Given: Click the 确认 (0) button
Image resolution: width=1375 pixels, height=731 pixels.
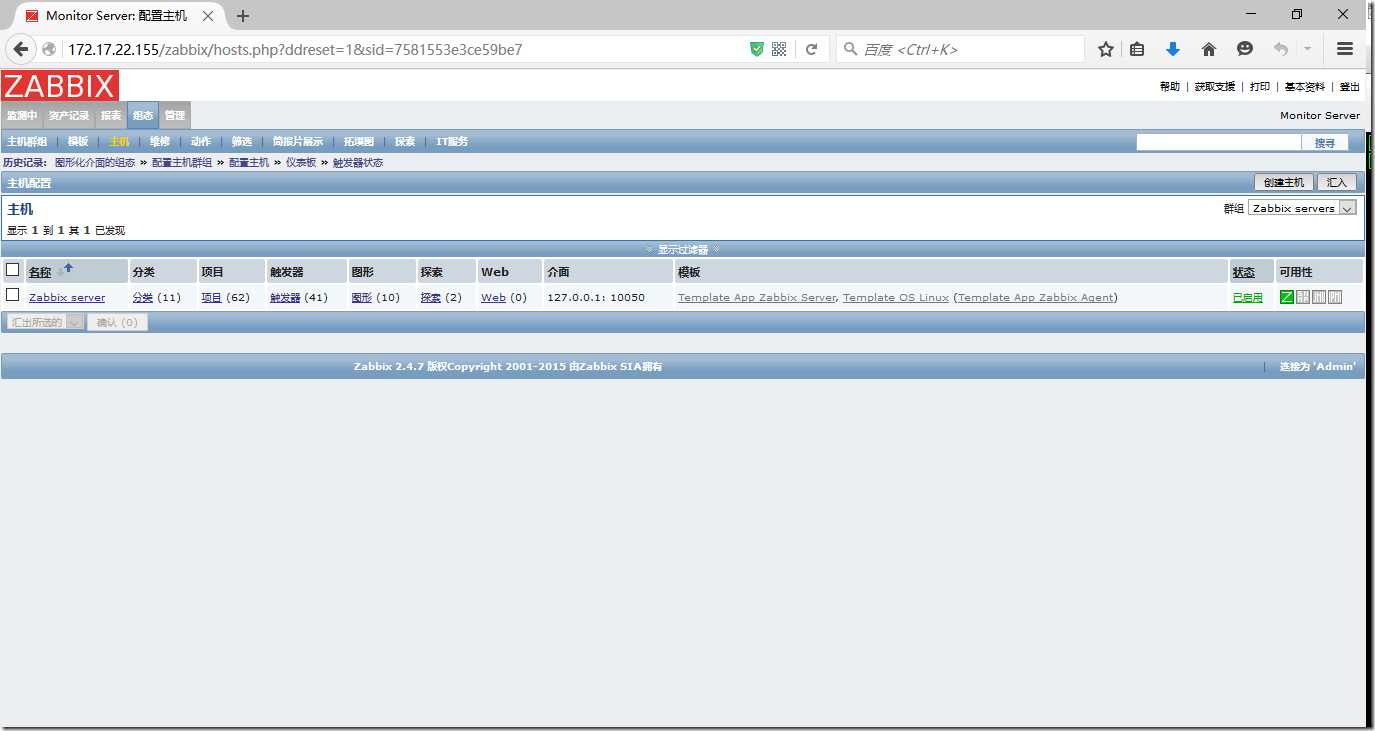Looking at the screenshot, I should (x=117, y=322).
